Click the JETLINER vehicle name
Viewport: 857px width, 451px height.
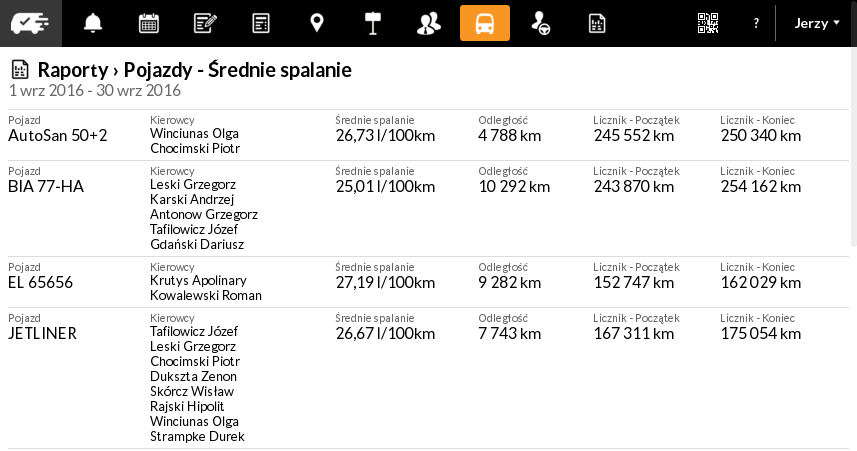point(43,333)
